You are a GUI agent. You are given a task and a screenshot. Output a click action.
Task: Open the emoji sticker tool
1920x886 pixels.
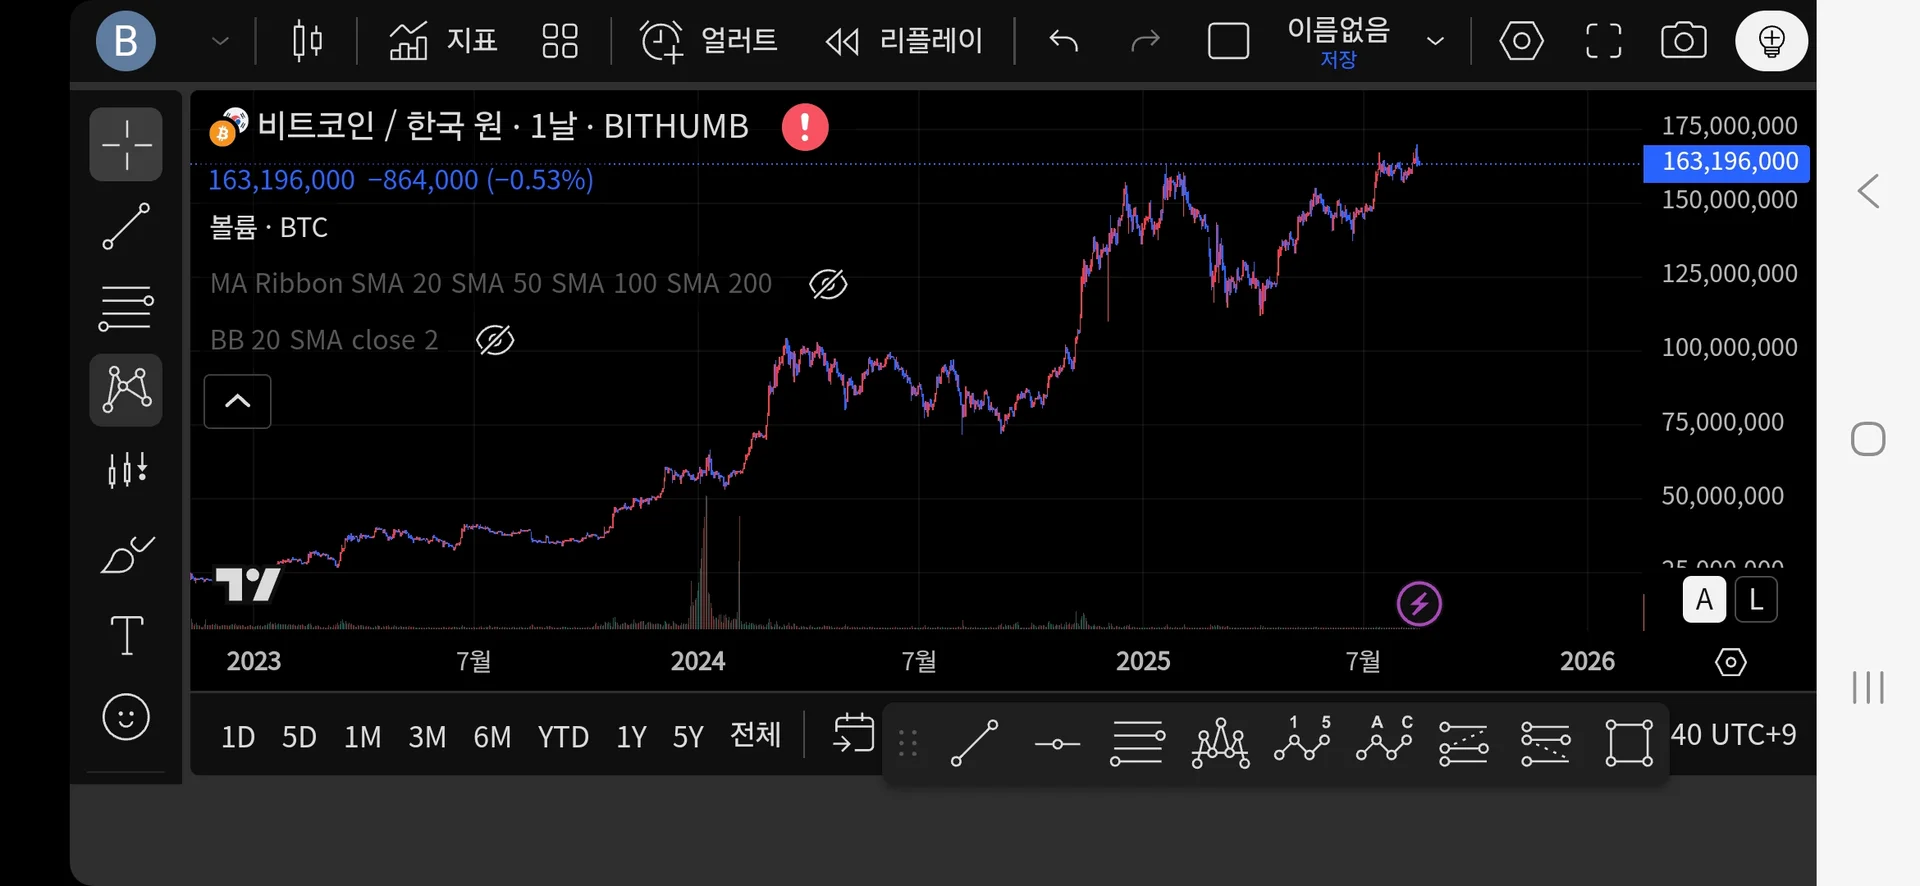(x=126, y=717)
